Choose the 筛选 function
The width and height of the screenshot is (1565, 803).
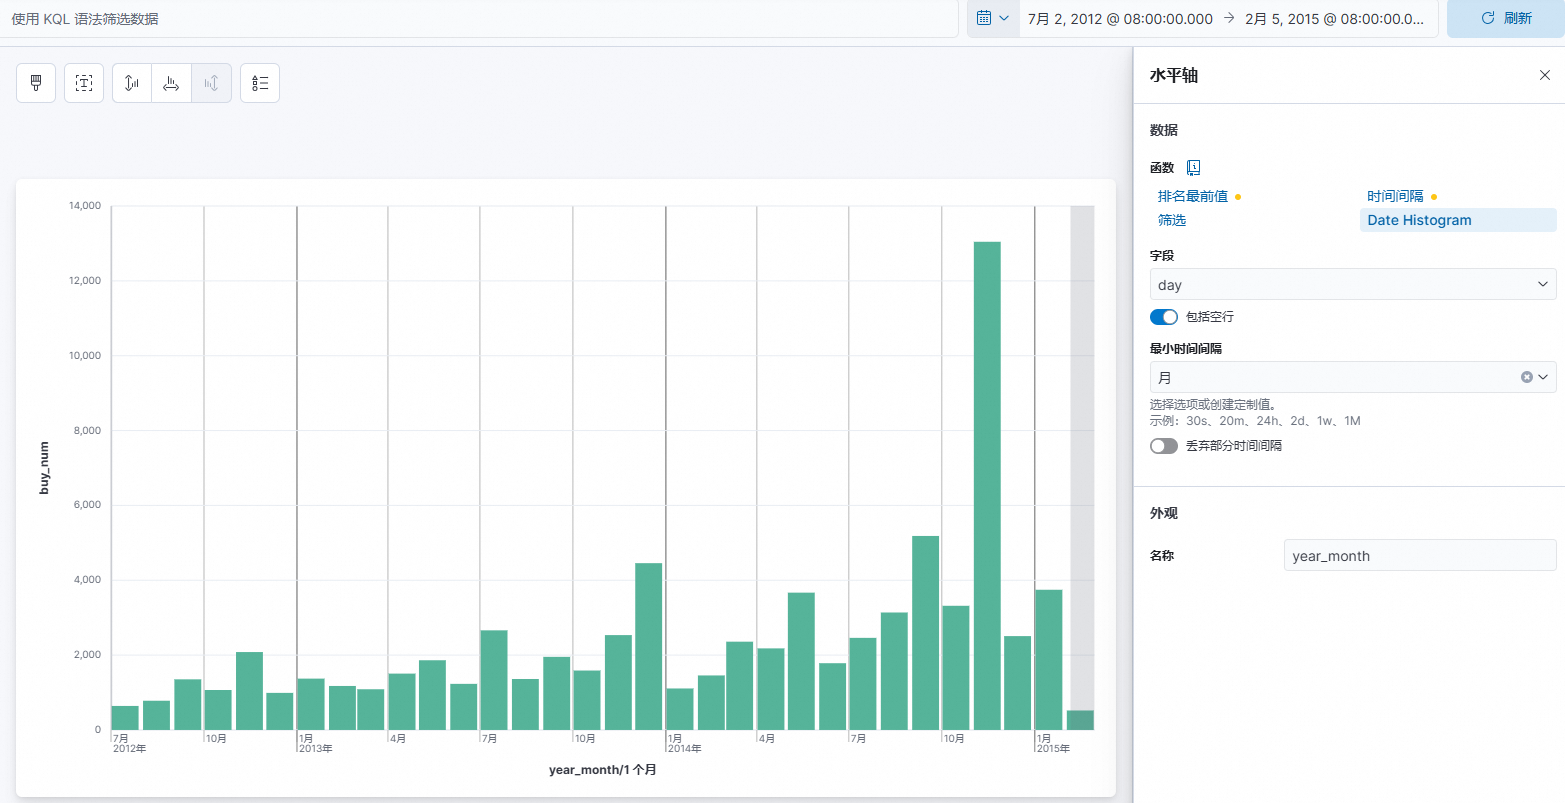click(x=1172, y=220)
